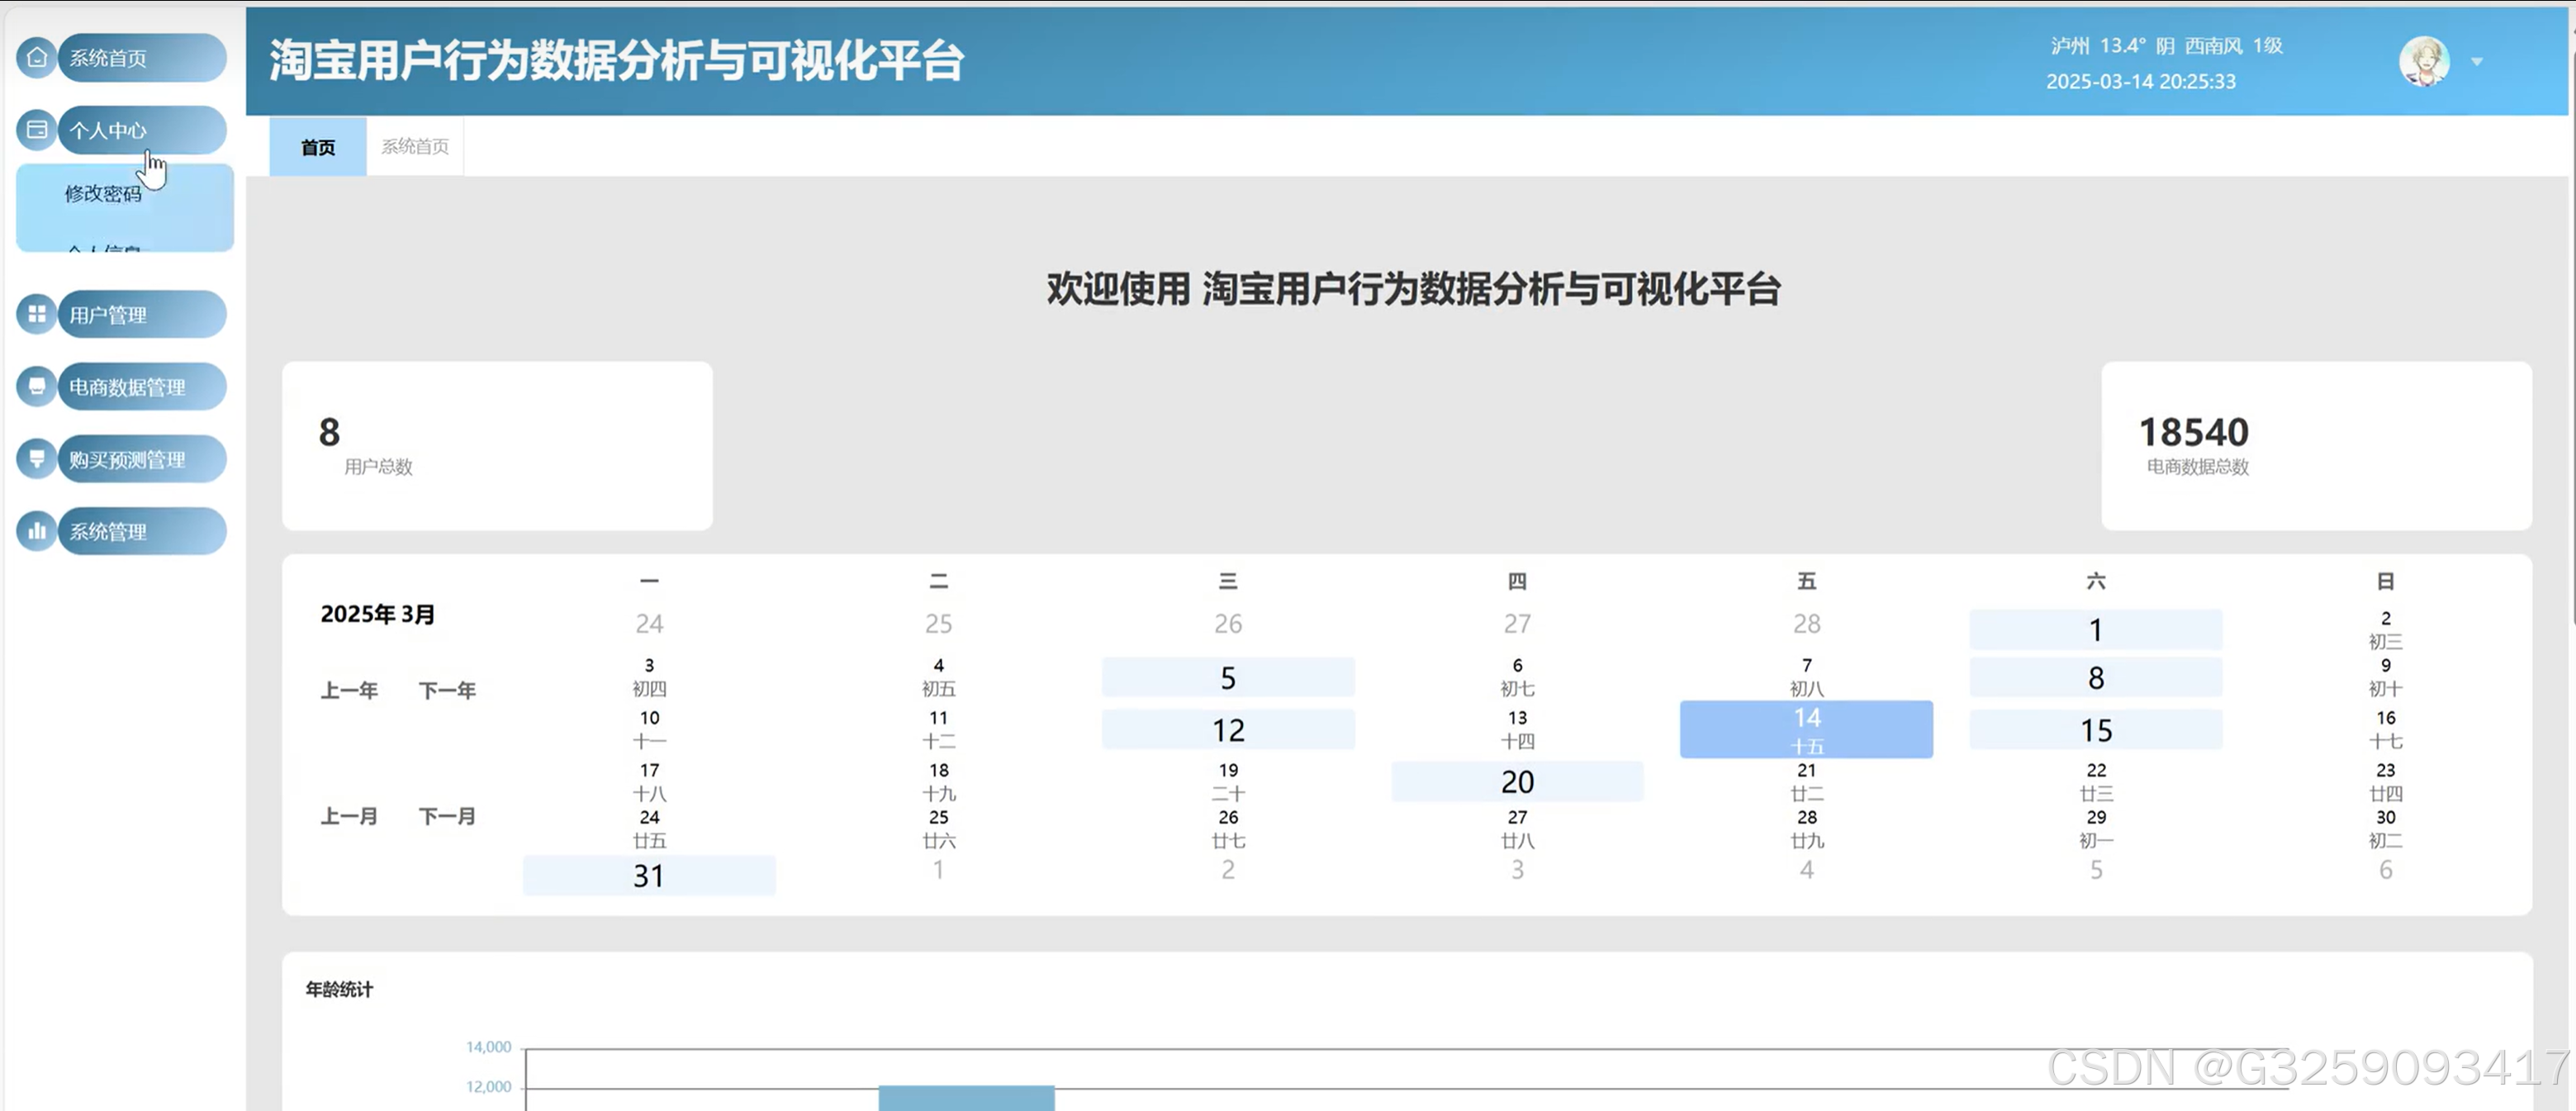Click the 用户总数 card showing 8
The image size is (2576, 1111).
497,445
